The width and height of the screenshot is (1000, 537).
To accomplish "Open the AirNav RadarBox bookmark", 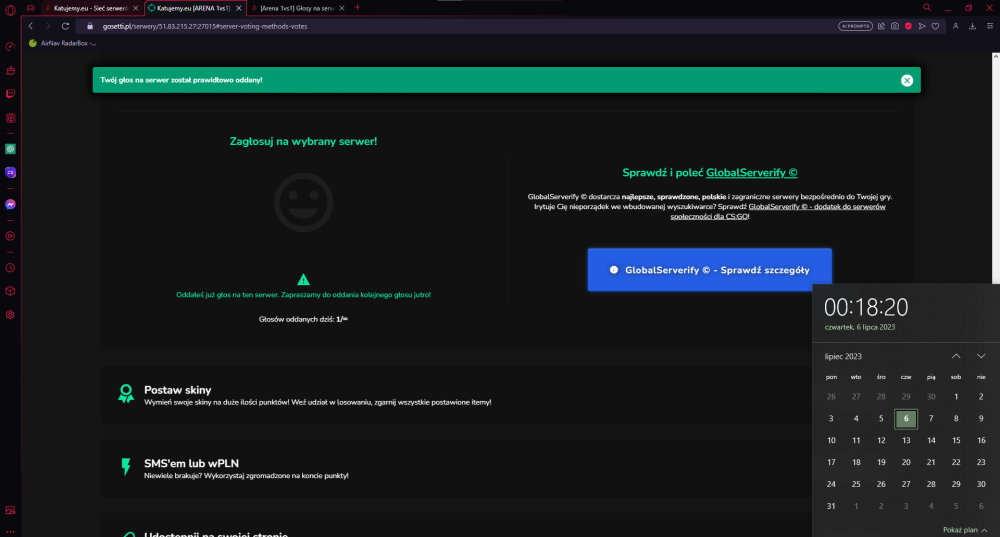I will [x=62, y=43].
